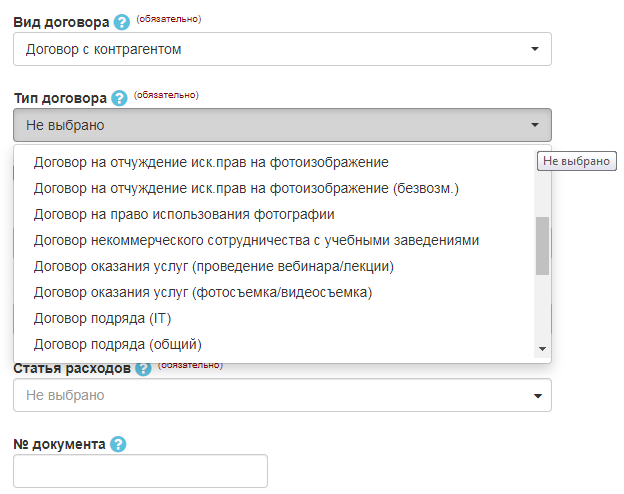
Task: Click the arrow of Статья расходов combo box
Action: (538, 396)
